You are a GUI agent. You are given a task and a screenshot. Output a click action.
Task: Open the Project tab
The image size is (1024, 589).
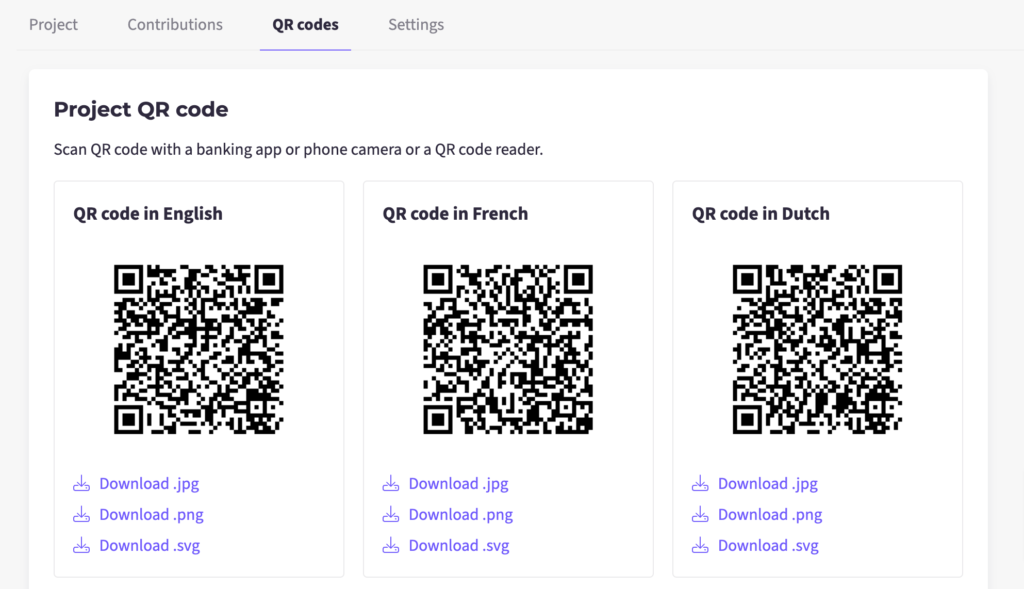pos(54,24)
